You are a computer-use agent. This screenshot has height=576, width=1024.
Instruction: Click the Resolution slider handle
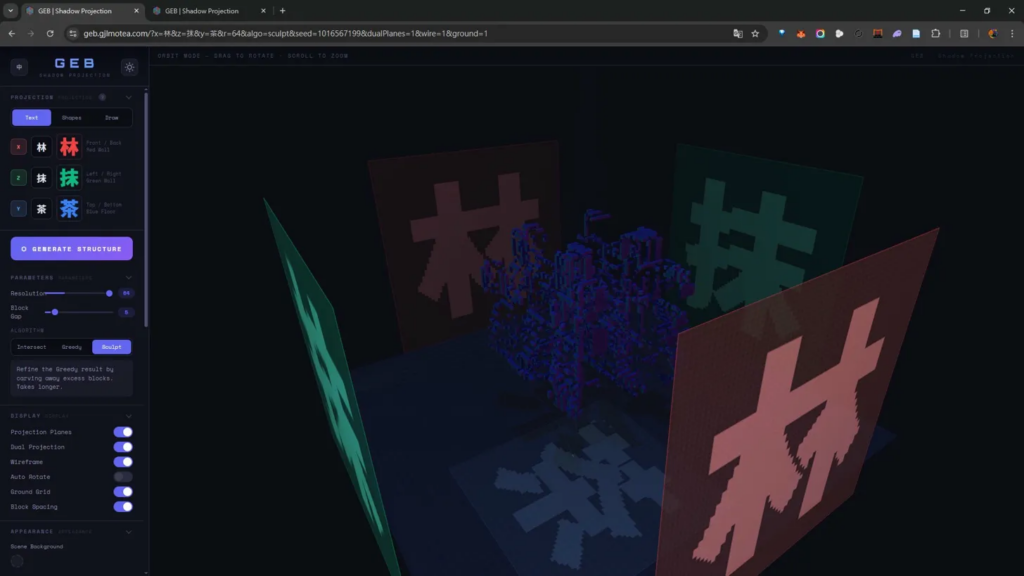(109, 293)
